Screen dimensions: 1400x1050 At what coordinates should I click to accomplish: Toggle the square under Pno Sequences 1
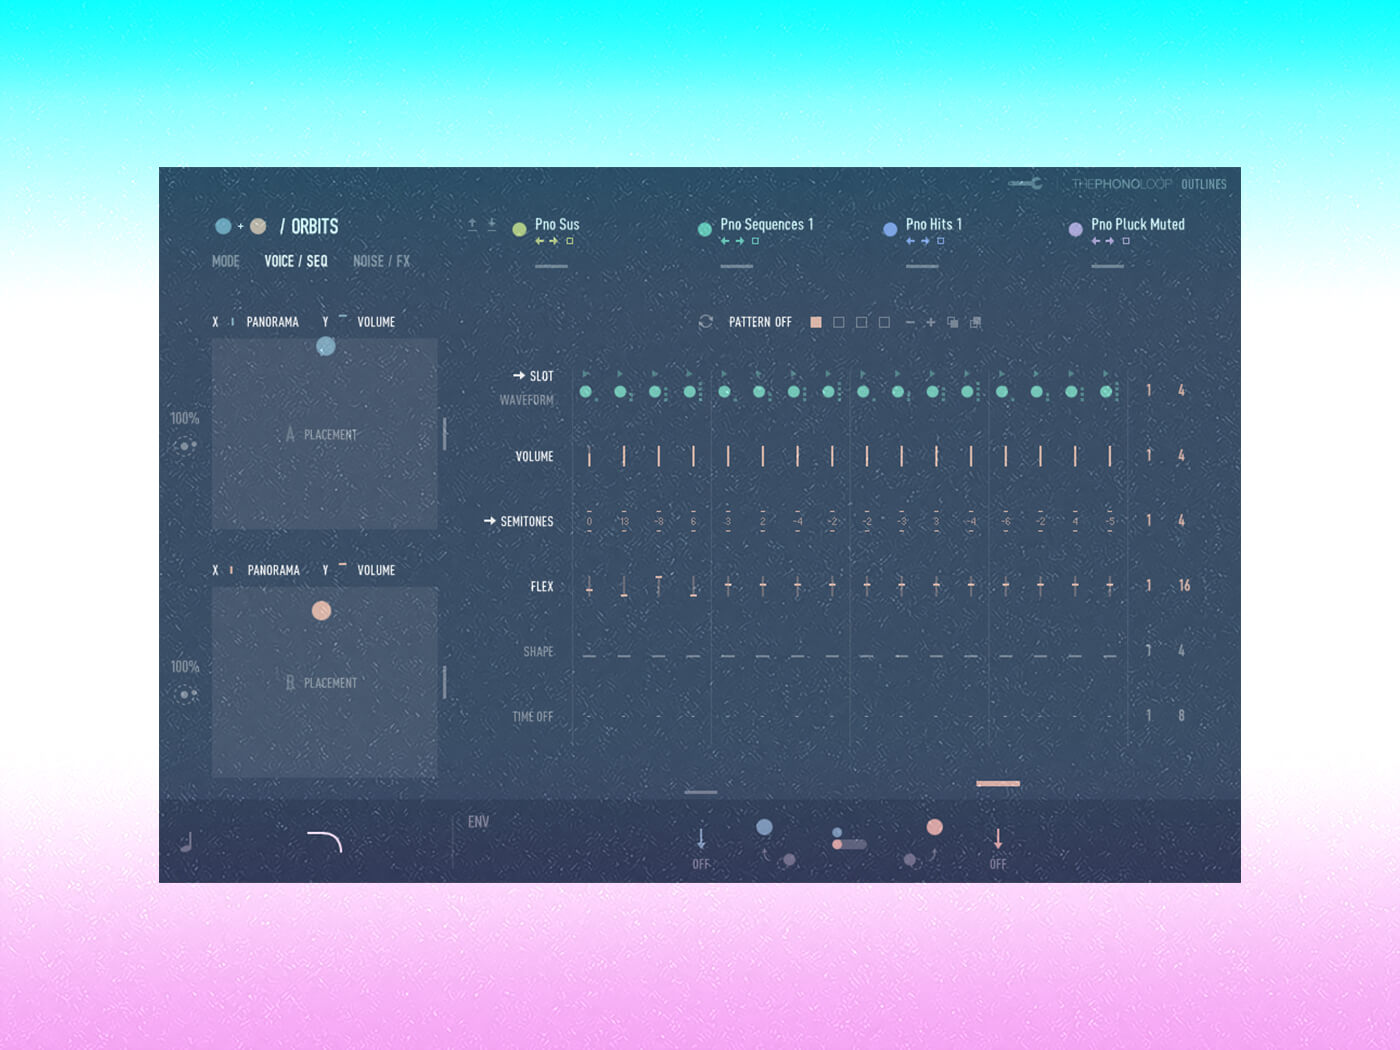coord(755,241)
